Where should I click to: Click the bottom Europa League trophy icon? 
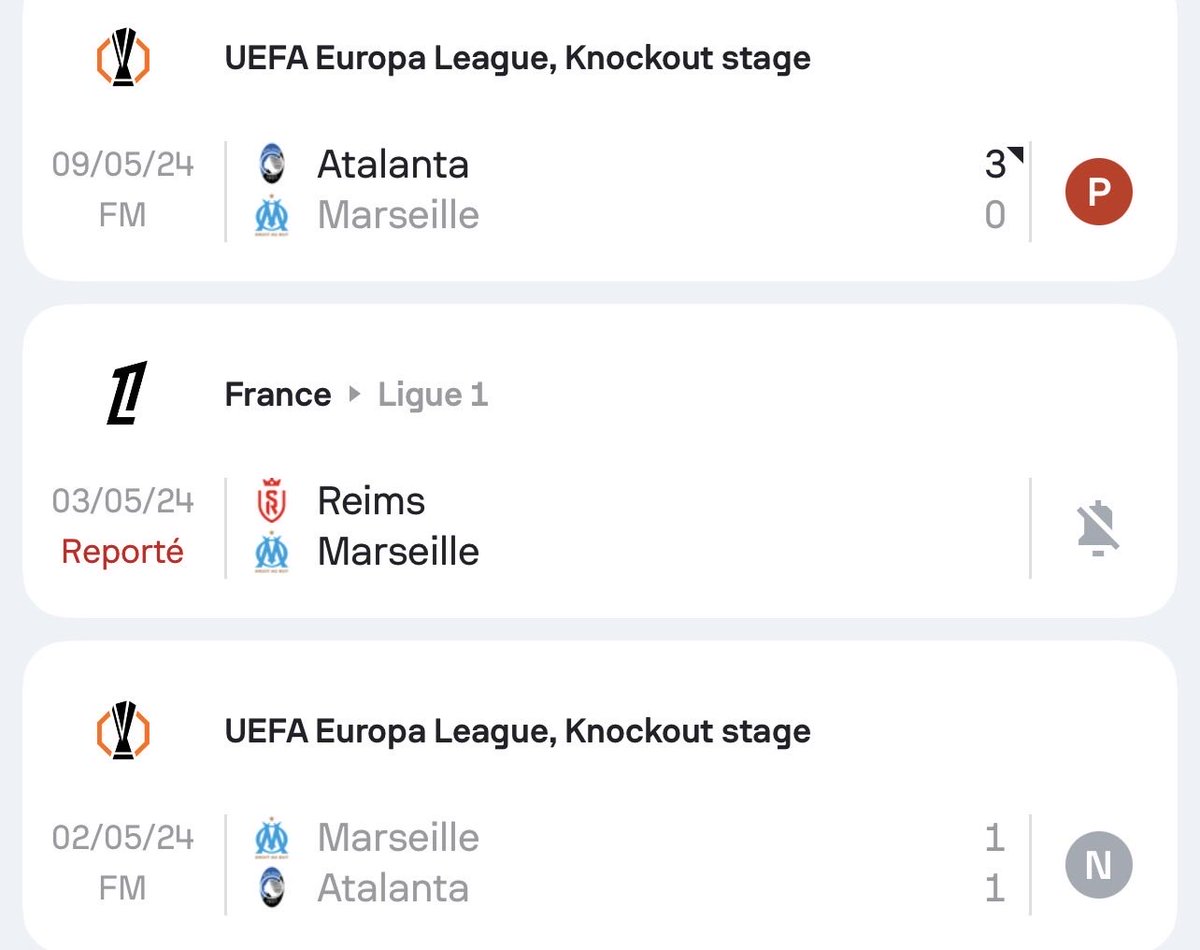[x=122, y=730]
